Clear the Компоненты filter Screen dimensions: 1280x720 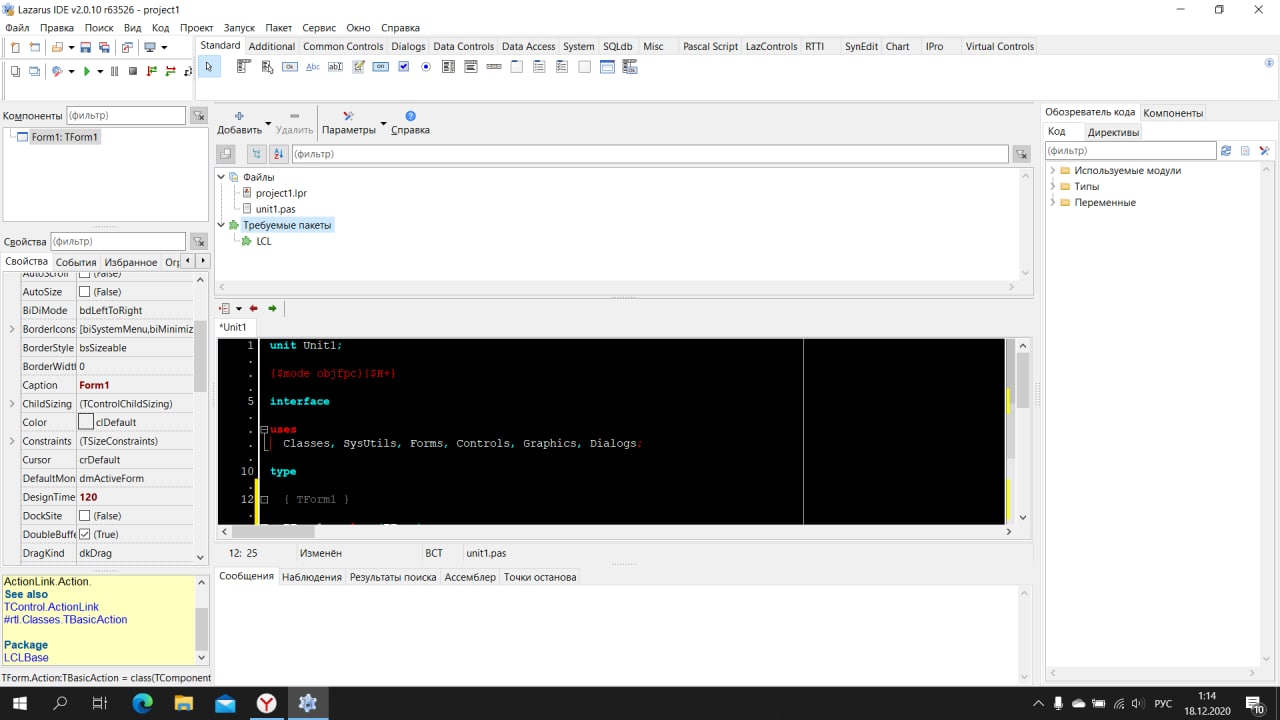[199, 116]
